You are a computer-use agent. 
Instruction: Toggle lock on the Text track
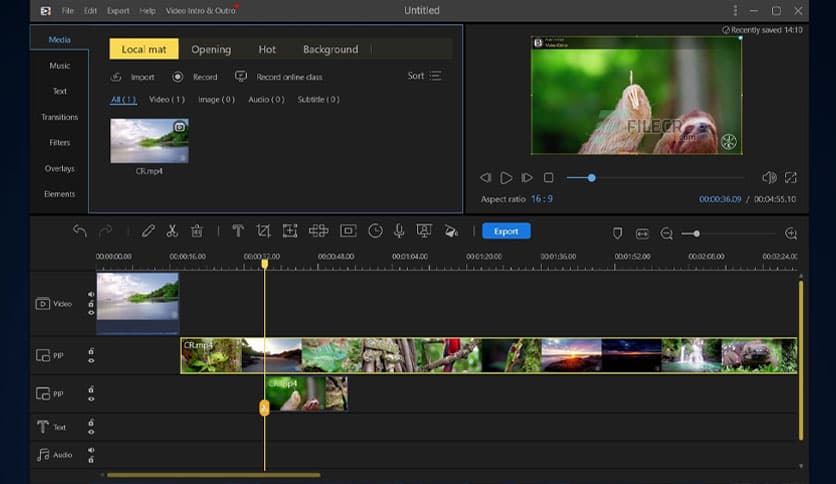click(x=91, y=423)
